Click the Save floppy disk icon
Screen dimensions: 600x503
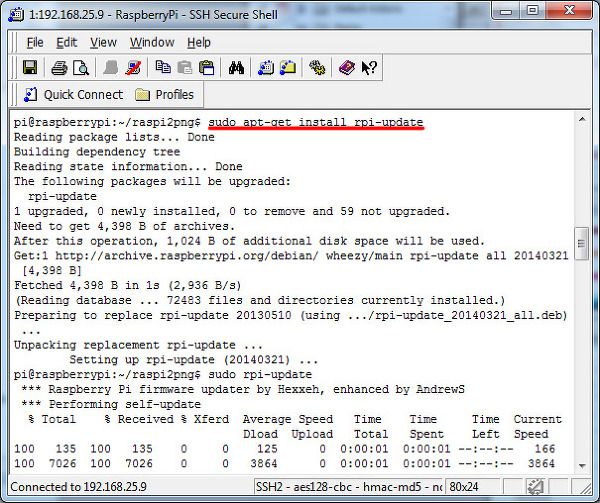tap(29, 68)
